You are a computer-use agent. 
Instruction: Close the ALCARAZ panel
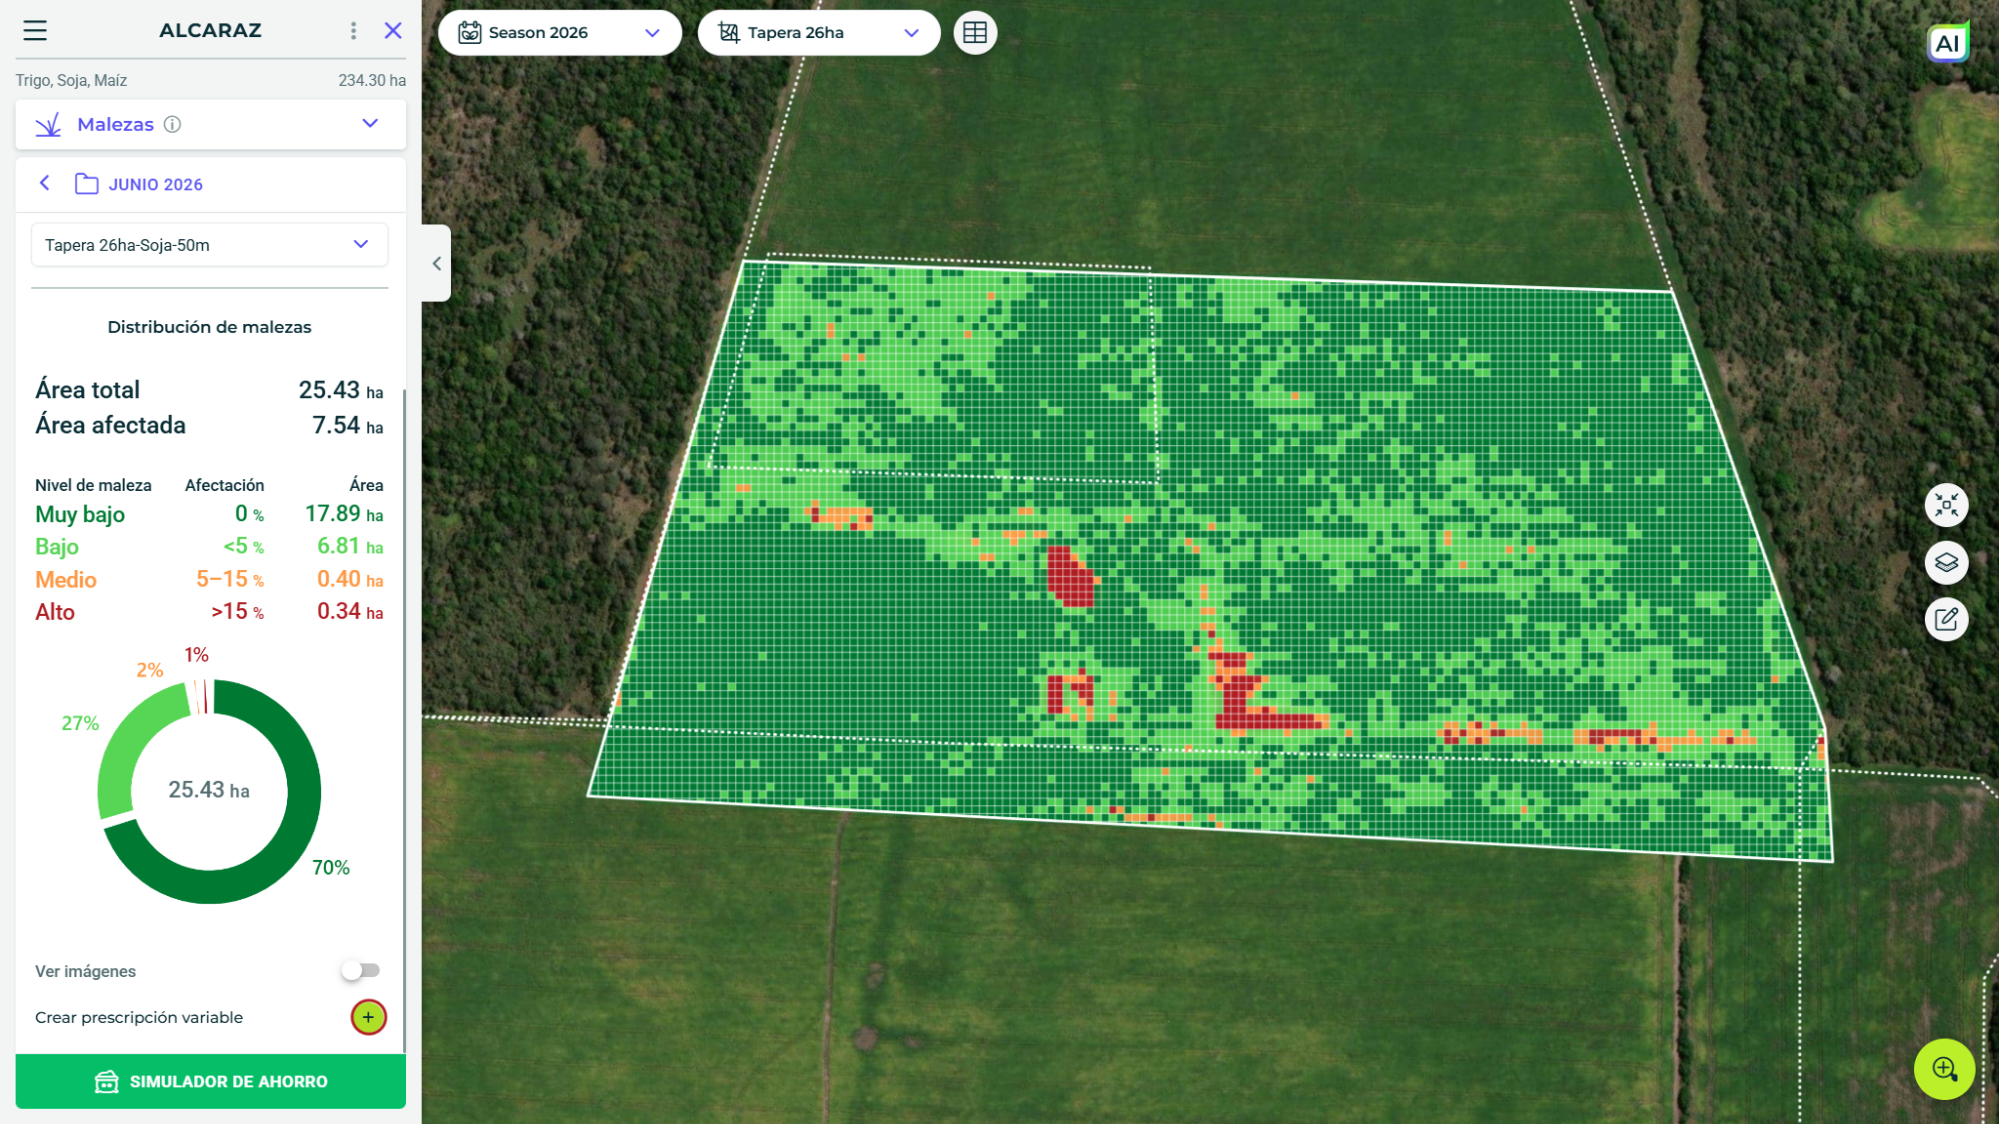[393, 31]
